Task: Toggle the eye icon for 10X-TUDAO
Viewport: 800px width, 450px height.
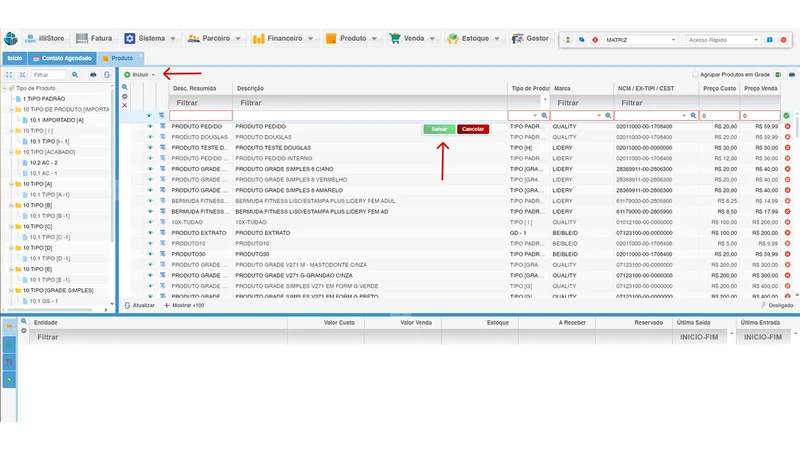Action: [150, 222]
